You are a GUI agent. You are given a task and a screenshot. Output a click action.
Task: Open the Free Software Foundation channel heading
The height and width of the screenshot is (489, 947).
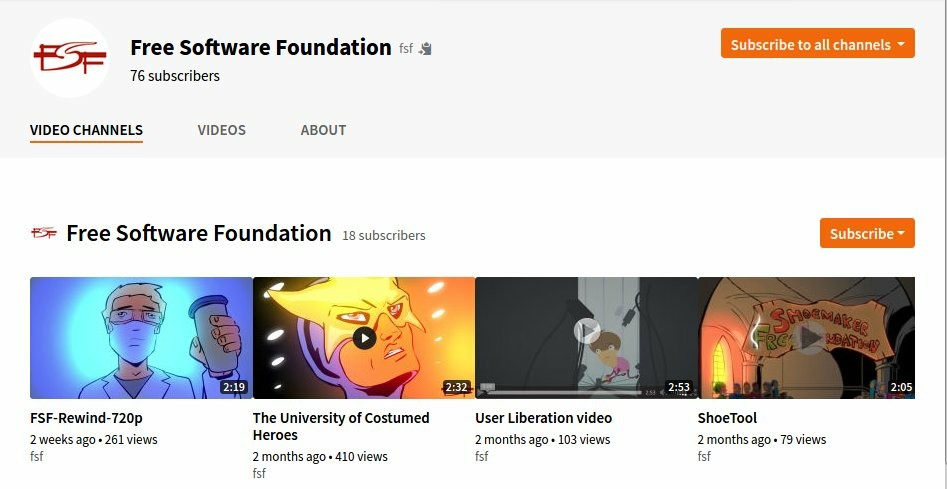point(199,233)
